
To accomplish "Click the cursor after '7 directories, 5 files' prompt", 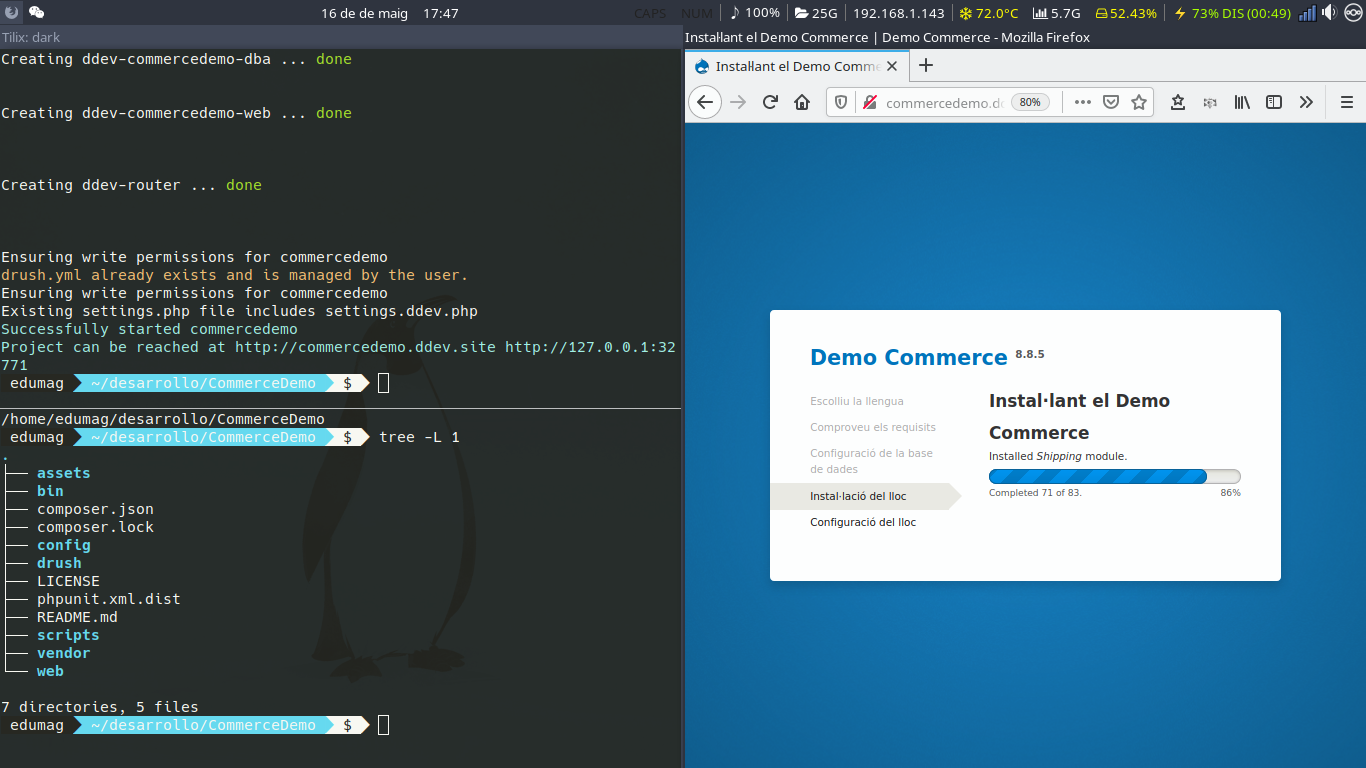I will 384,725.
